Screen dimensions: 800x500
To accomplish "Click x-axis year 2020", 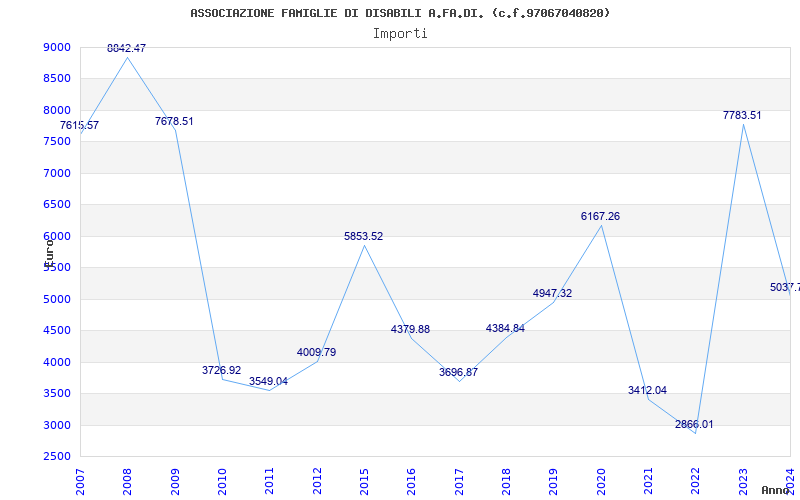I will 601,482.
